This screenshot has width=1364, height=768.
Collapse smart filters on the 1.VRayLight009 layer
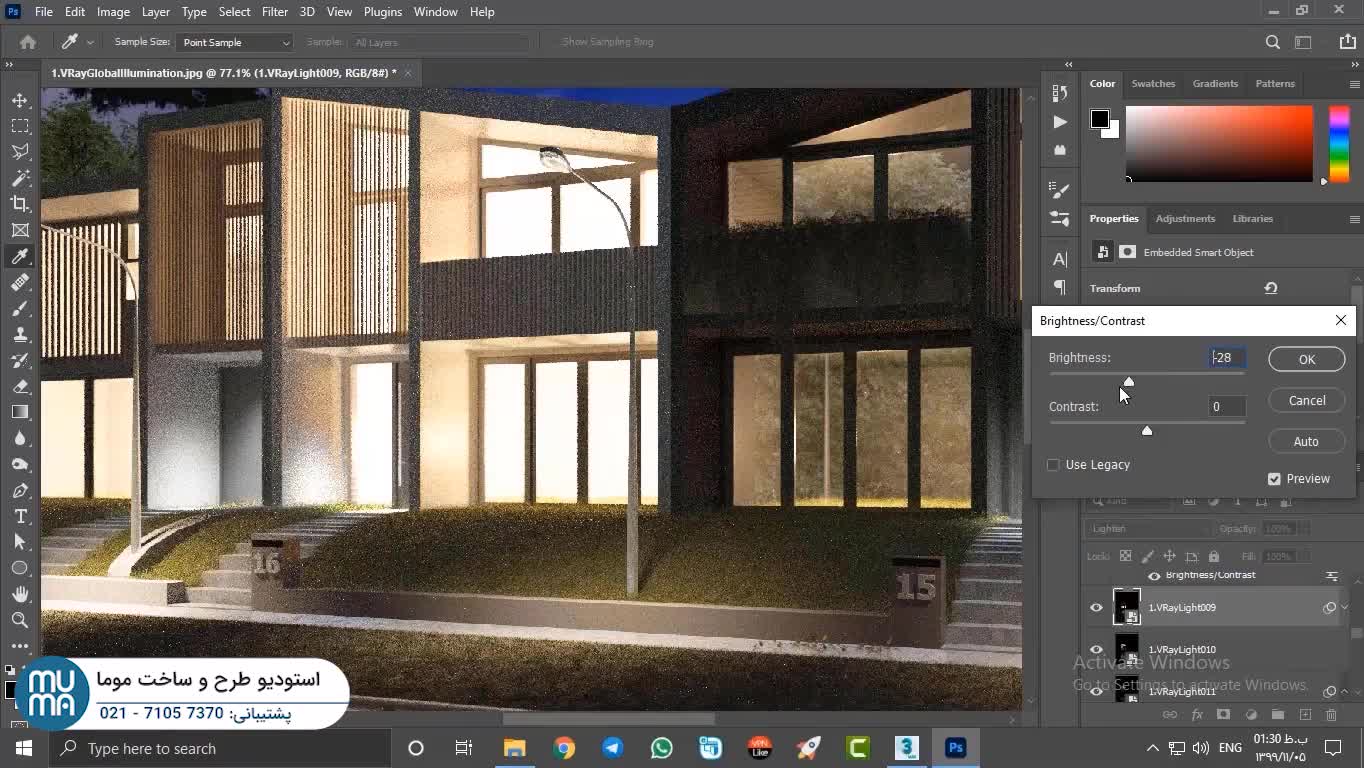click(x=1345, y=607)
